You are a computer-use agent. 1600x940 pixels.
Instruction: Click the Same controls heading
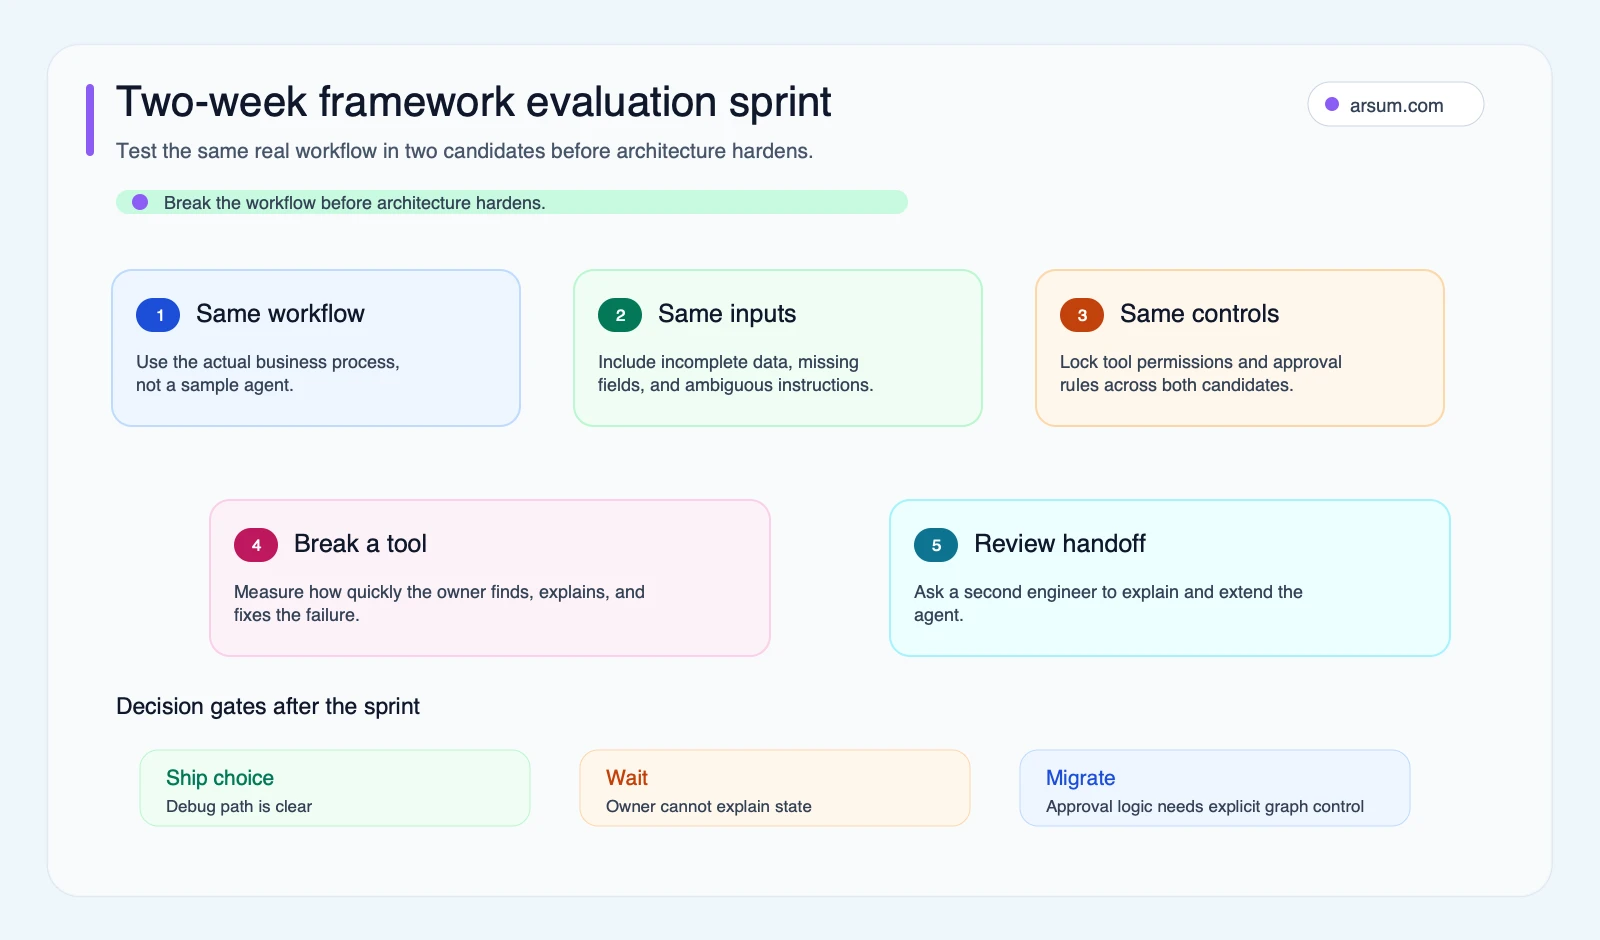pyautogui.click(x=1199, y=314)
